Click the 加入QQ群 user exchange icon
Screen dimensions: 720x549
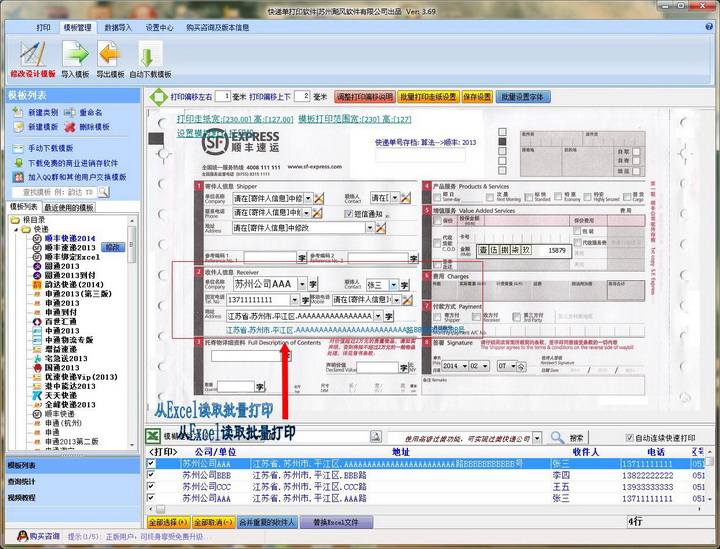pyautogui.click(x=18, y=177)
